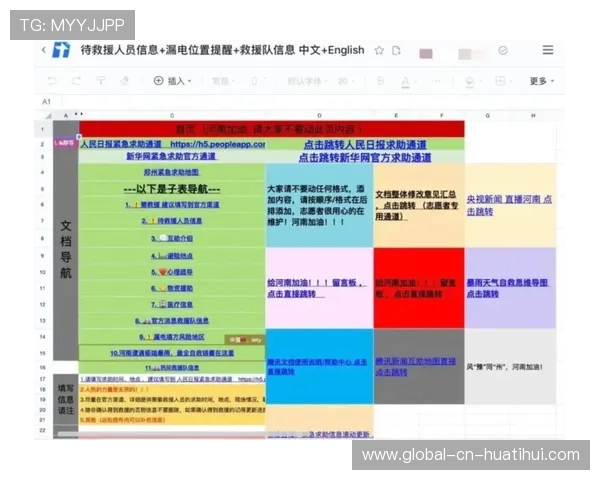Viewport: 600px width, 480px height.
Task: Click the 填写信息请注 label cell
Action: 65,400
